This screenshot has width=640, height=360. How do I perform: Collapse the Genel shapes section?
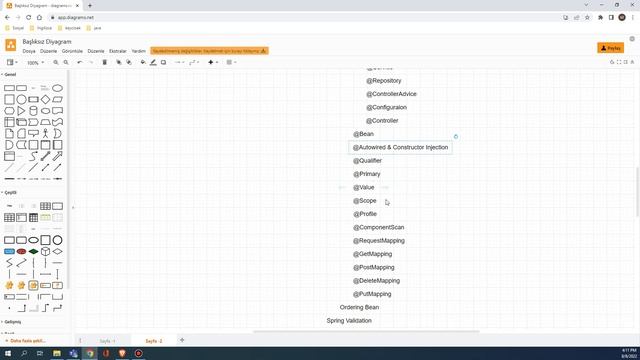pyautogui.click(x=9, y=75)
